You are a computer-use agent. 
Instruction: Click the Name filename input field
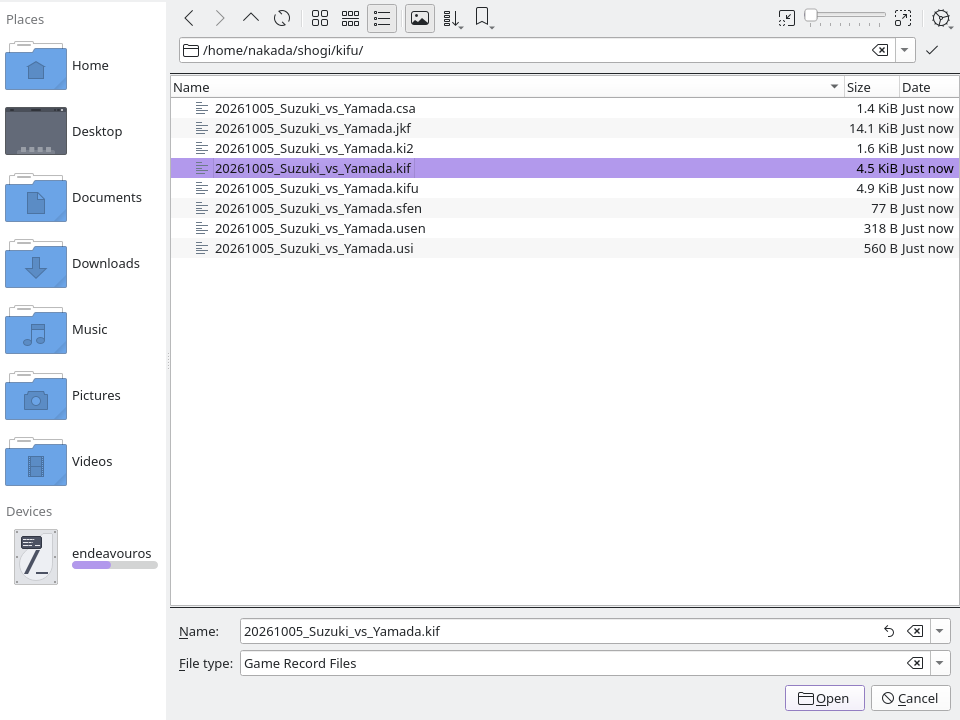point(559,631)
